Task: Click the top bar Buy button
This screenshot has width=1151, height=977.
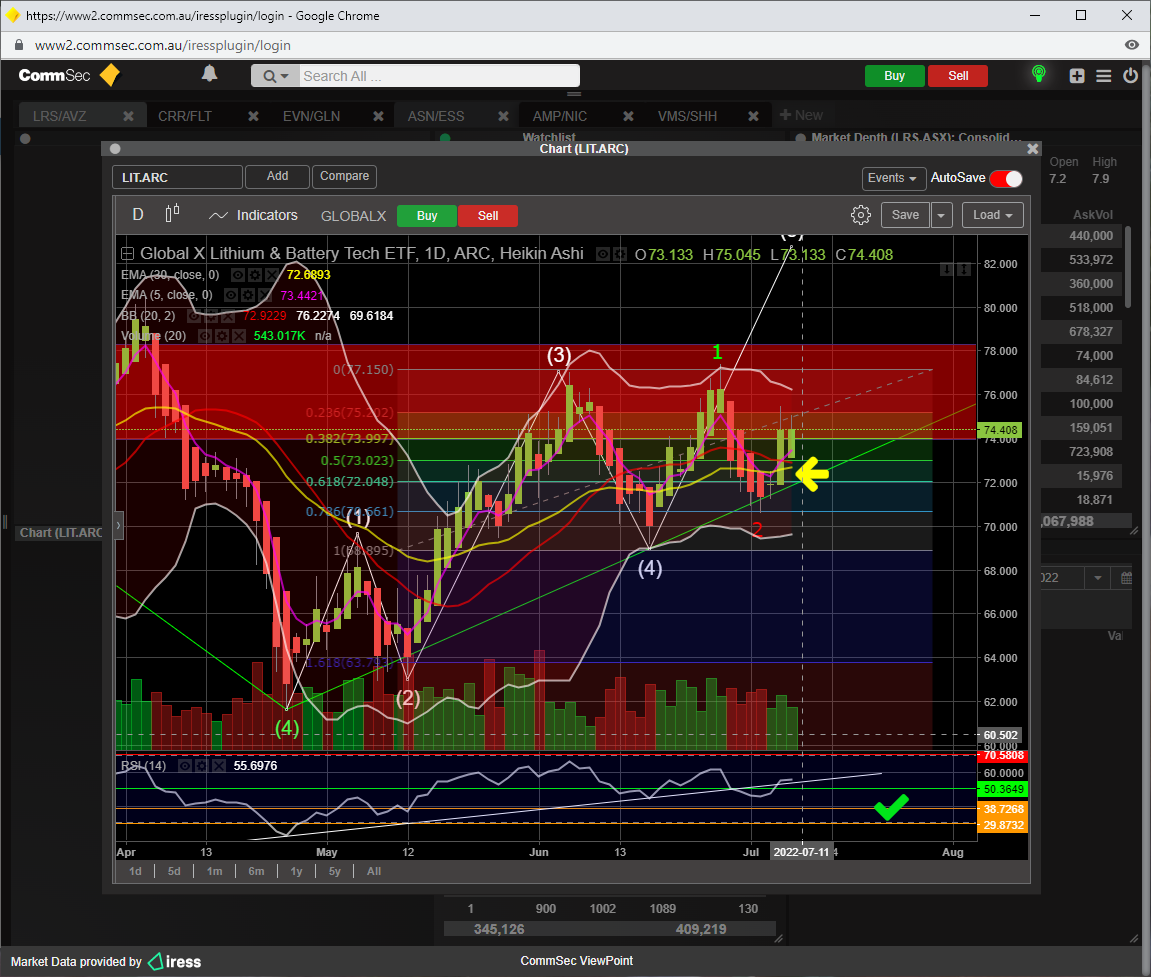Action: pyautogui.click(x=894, y=76)
